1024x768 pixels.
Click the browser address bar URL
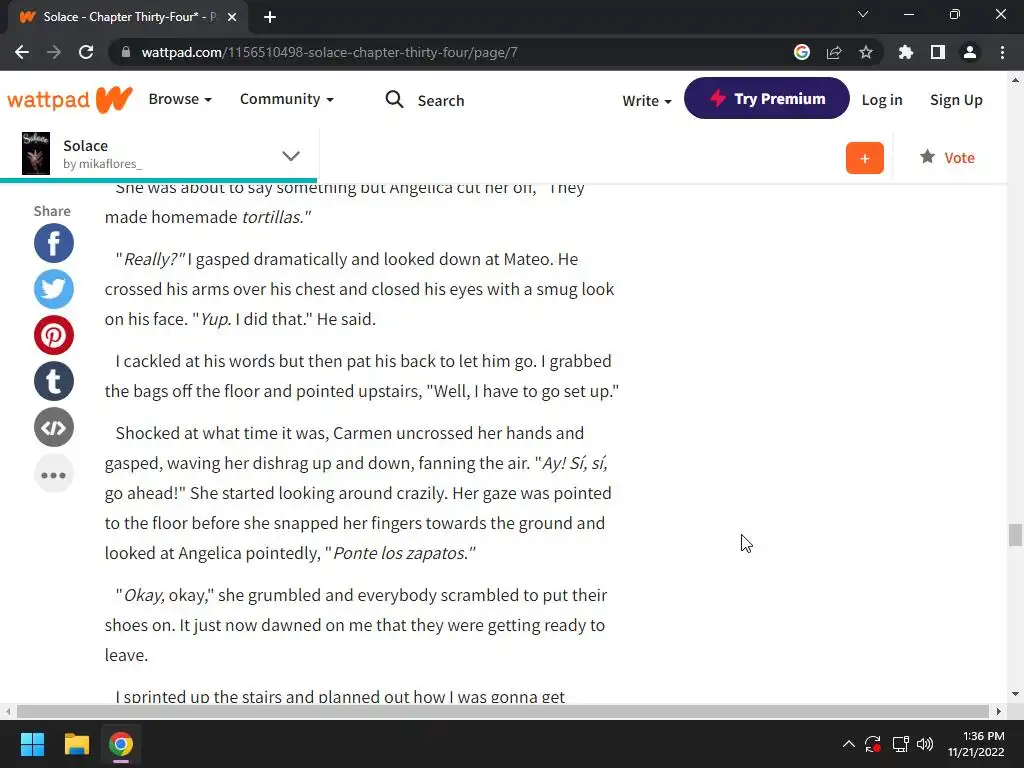point(329,52)
